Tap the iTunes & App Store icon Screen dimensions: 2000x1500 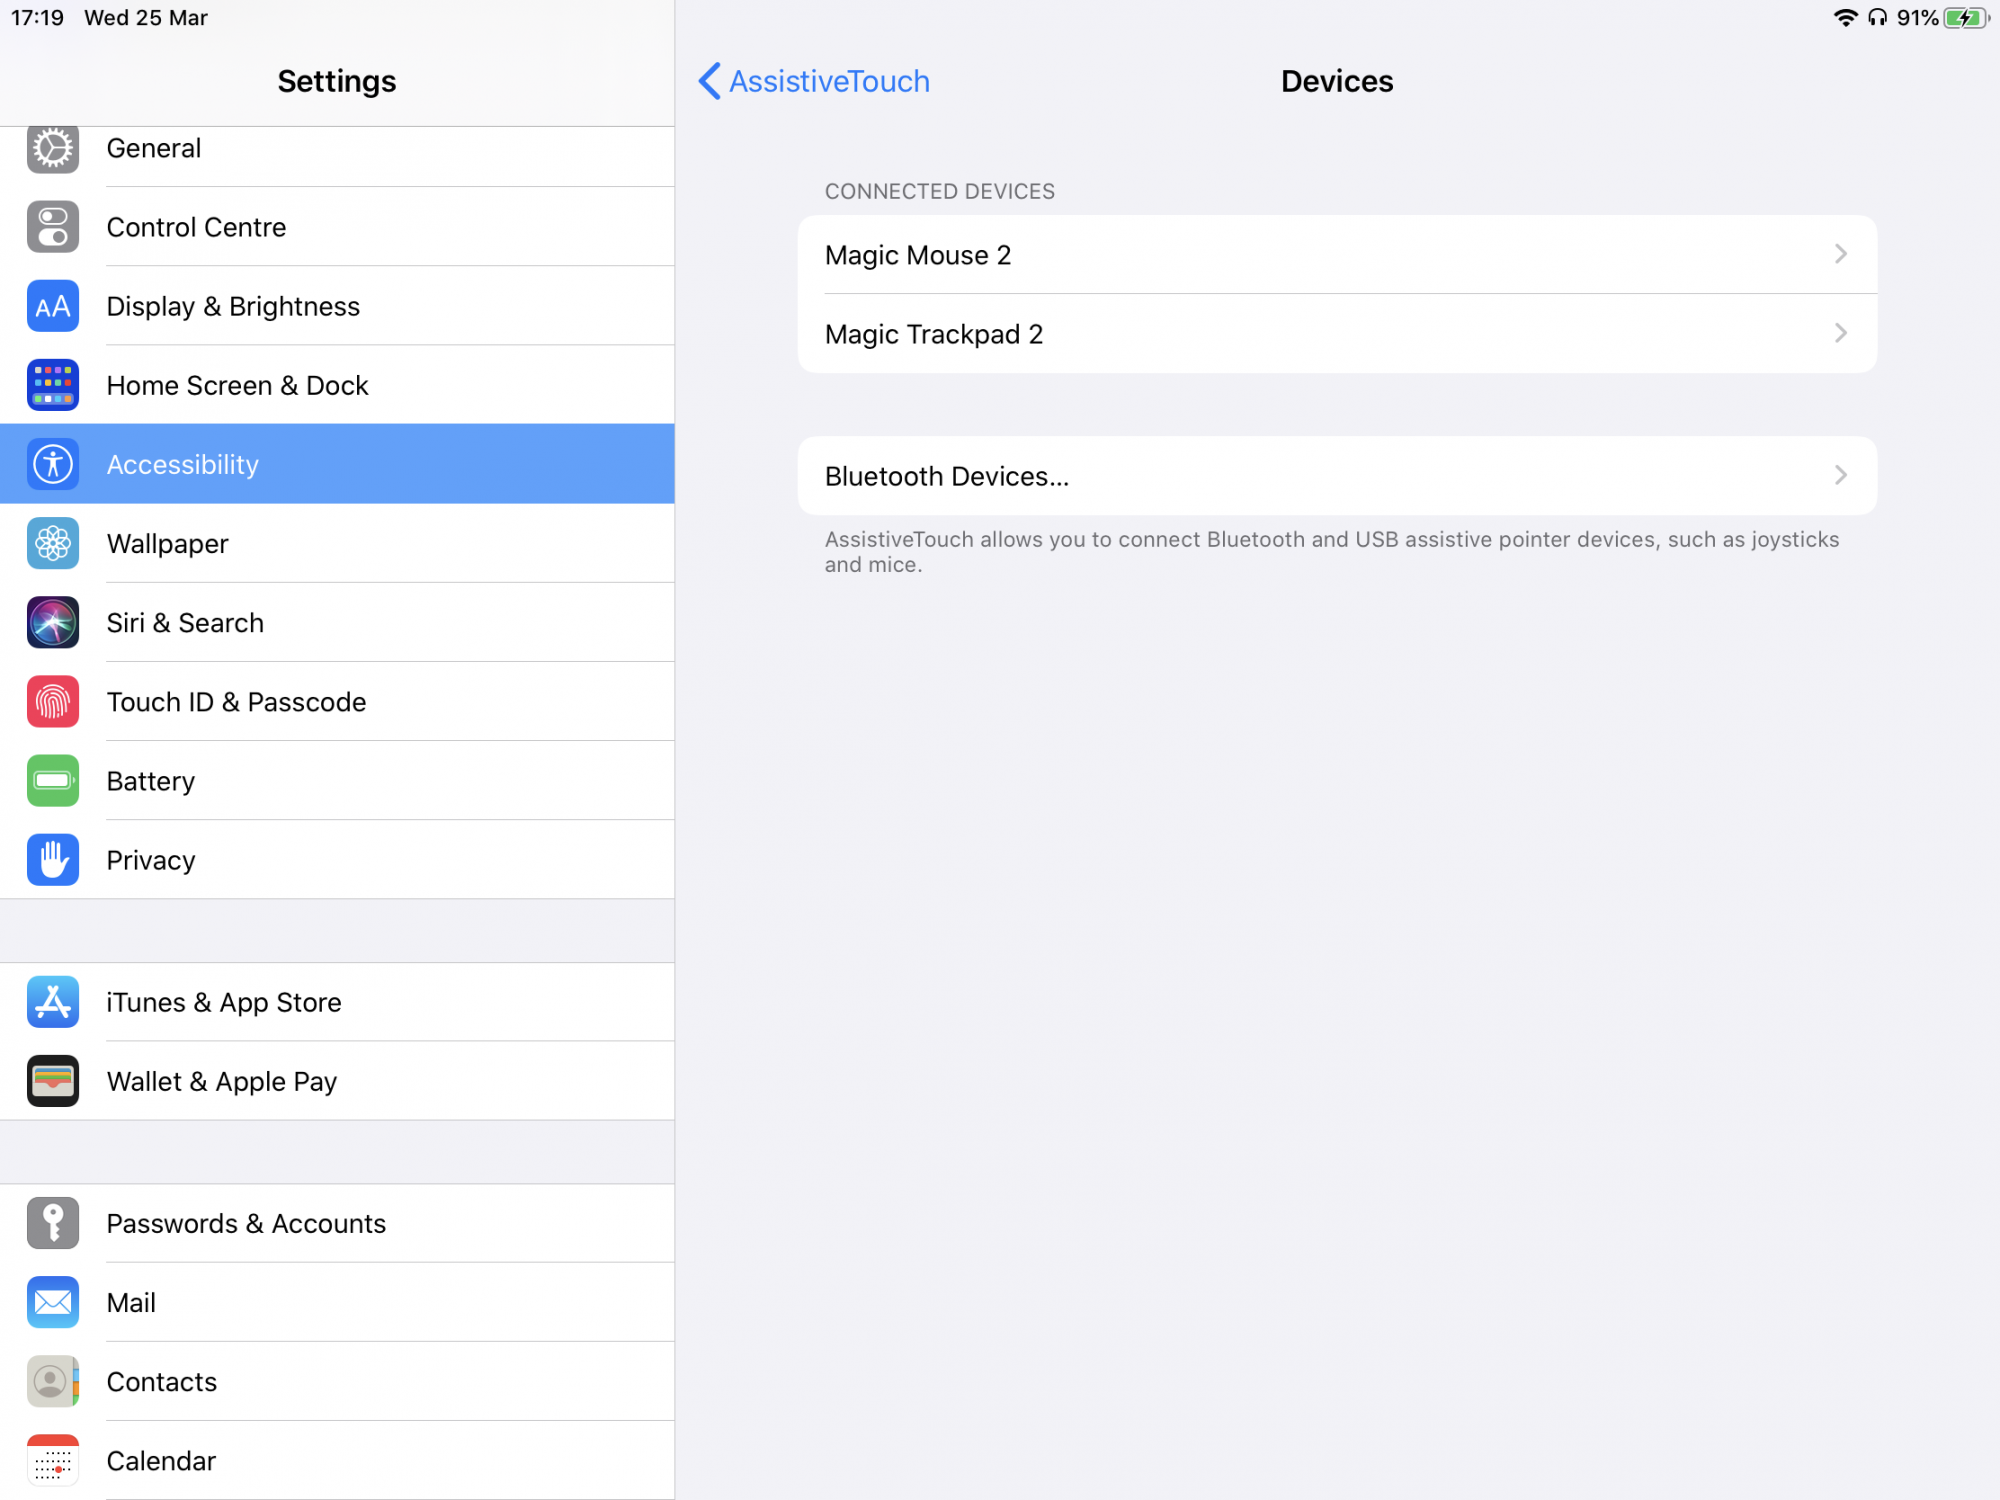click(x=53, y=1001)
